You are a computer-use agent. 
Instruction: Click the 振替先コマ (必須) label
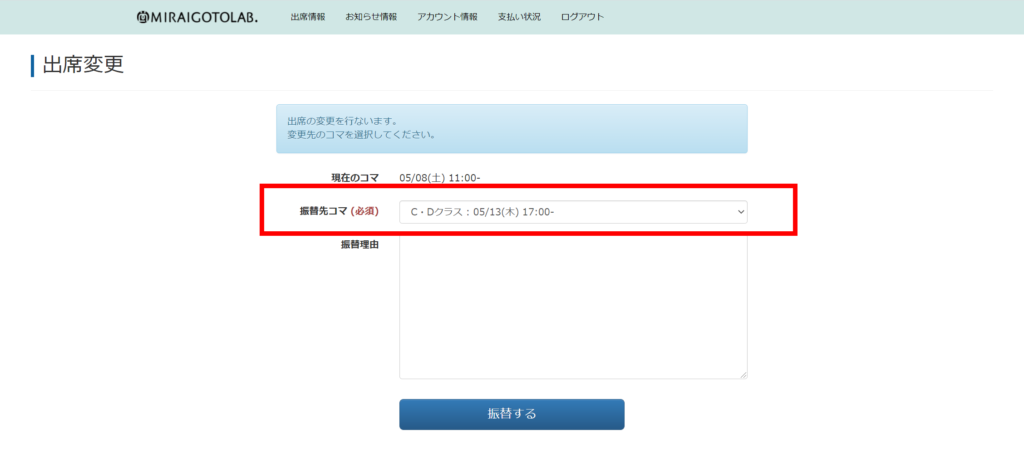(x=339, y=211)
